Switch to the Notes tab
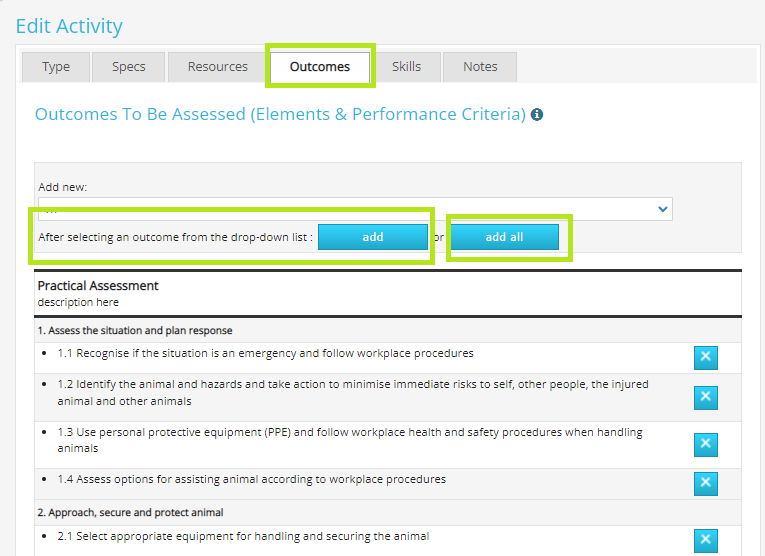 point(480,67)
